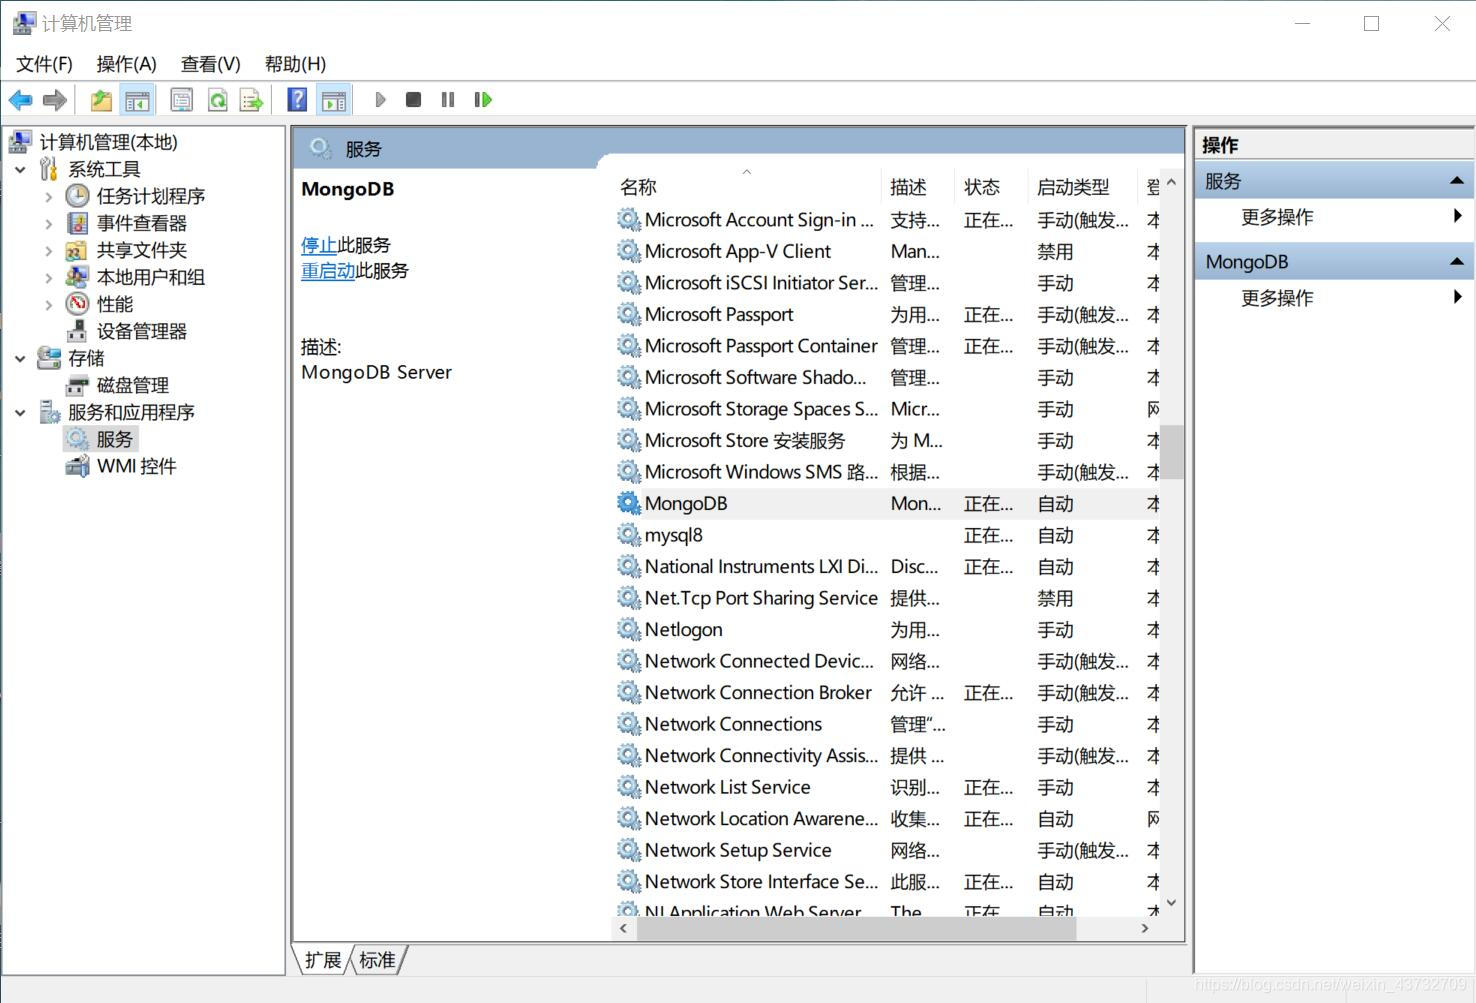Select the WMI 控件 tree node
The width and height of the screenshot is (1476, 1003).
[136, 466]
